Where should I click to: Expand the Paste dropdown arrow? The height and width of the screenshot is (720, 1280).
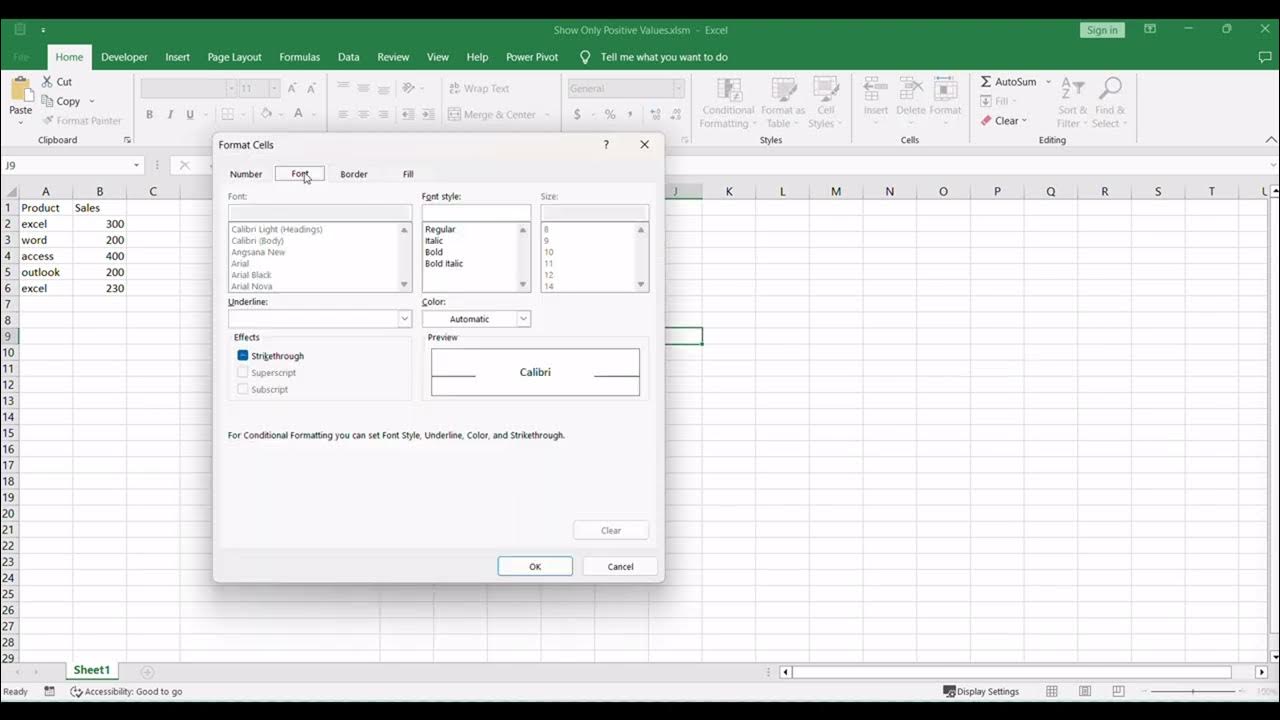[x=20, y=123]
